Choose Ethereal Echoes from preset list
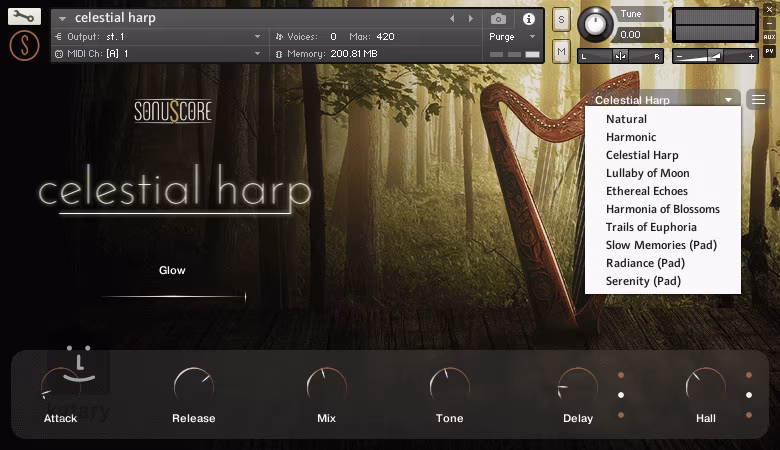This screenshot has width=780, height=450. coord(646,191)
